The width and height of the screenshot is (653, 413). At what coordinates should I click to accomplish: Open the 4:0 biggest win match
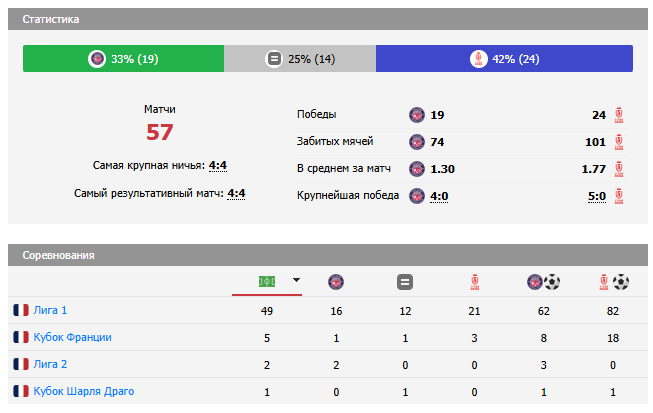[x=438, y=196]
